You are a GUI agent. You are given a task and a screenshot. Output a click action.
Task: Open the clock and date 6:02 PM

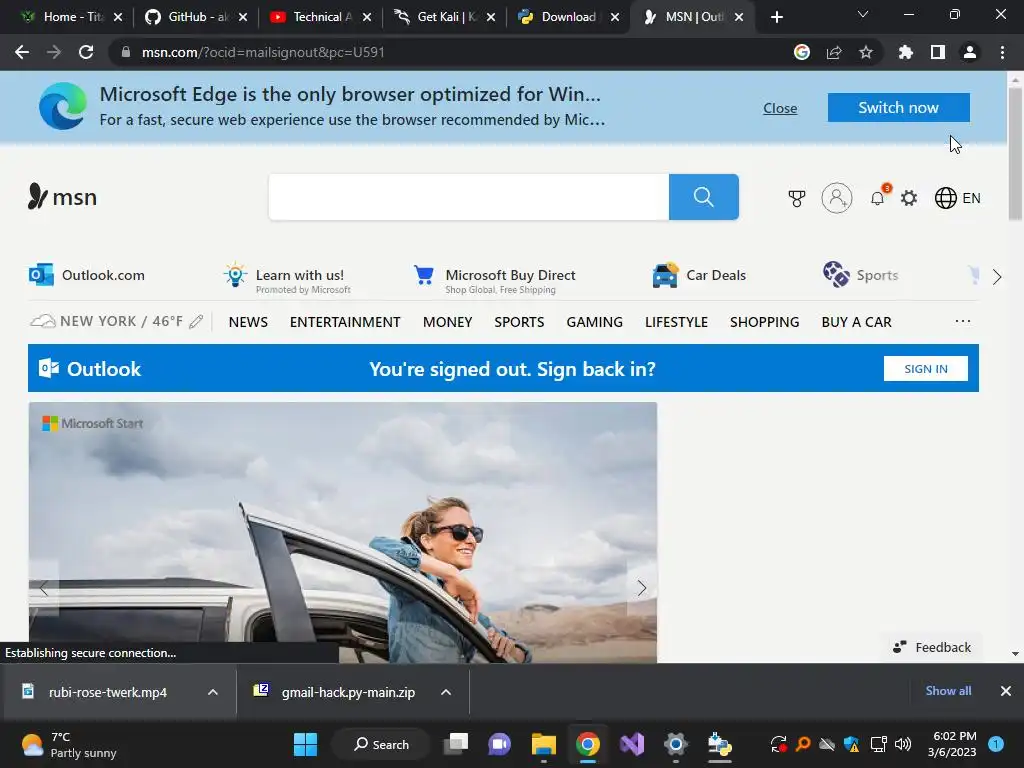954,744
